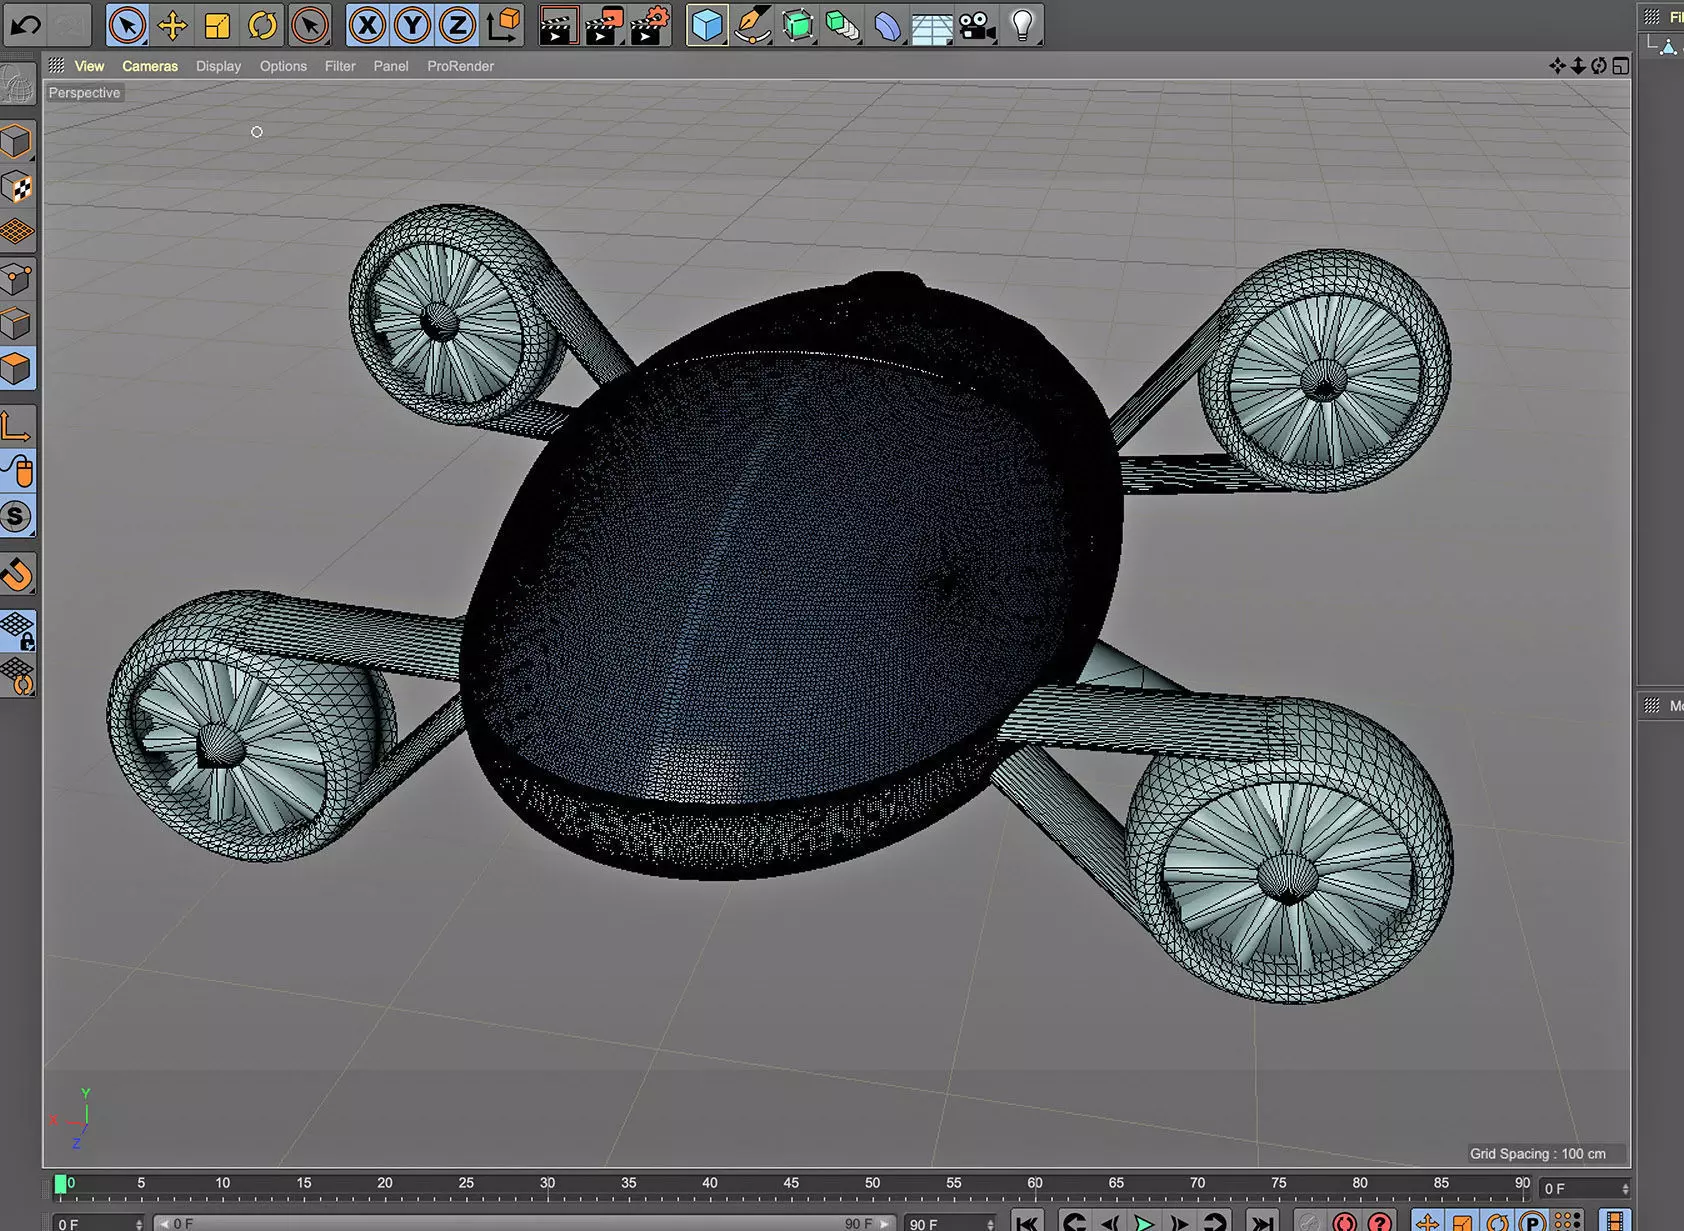Open the Camera objects menu
This screenshot has width=1684, height=1231.
pyautogui.click(x=977, y=25)
